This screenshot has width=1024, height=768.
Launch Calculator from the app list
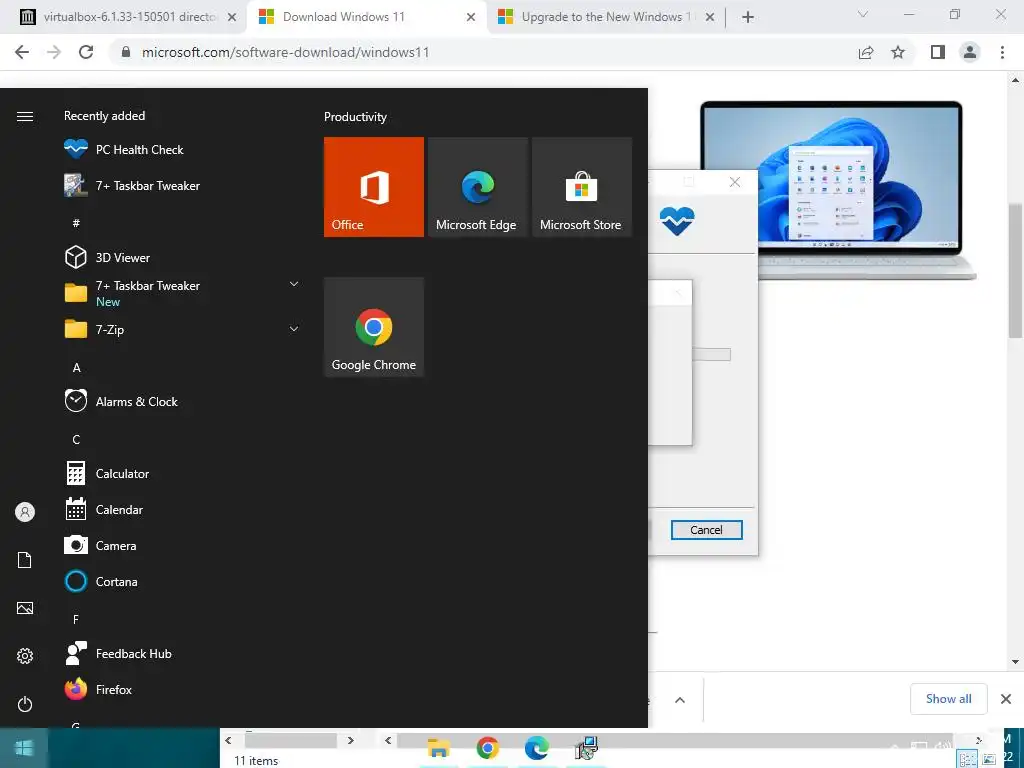coord(107,473)
